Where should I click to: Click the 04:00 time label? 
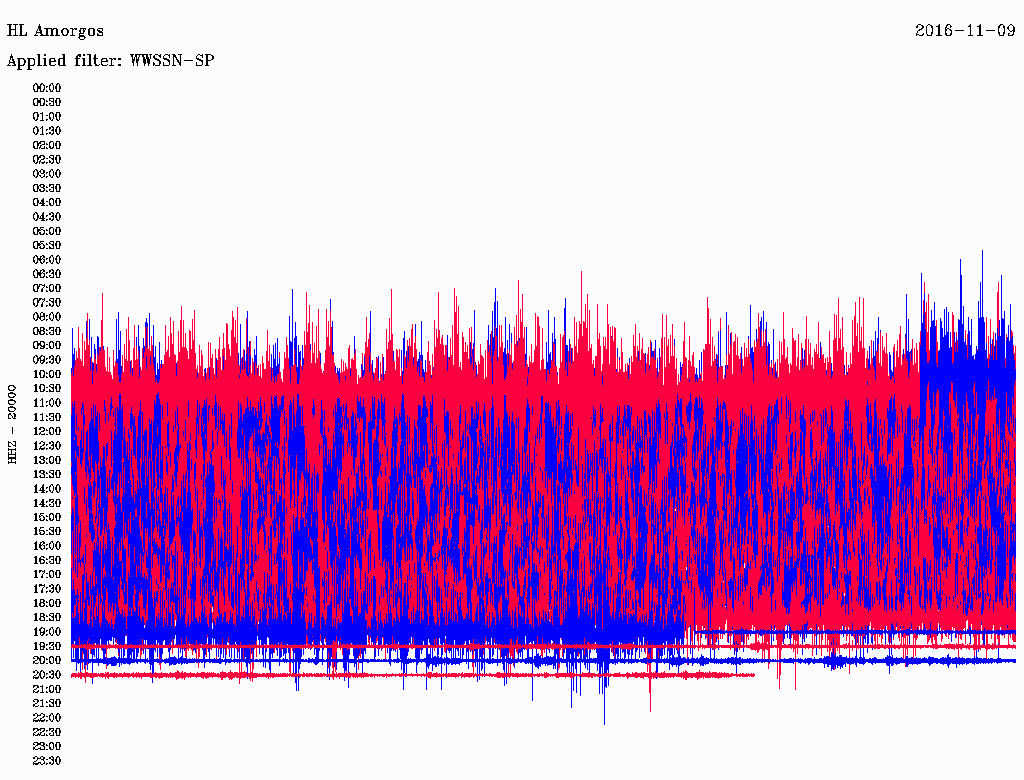[47, 203]
